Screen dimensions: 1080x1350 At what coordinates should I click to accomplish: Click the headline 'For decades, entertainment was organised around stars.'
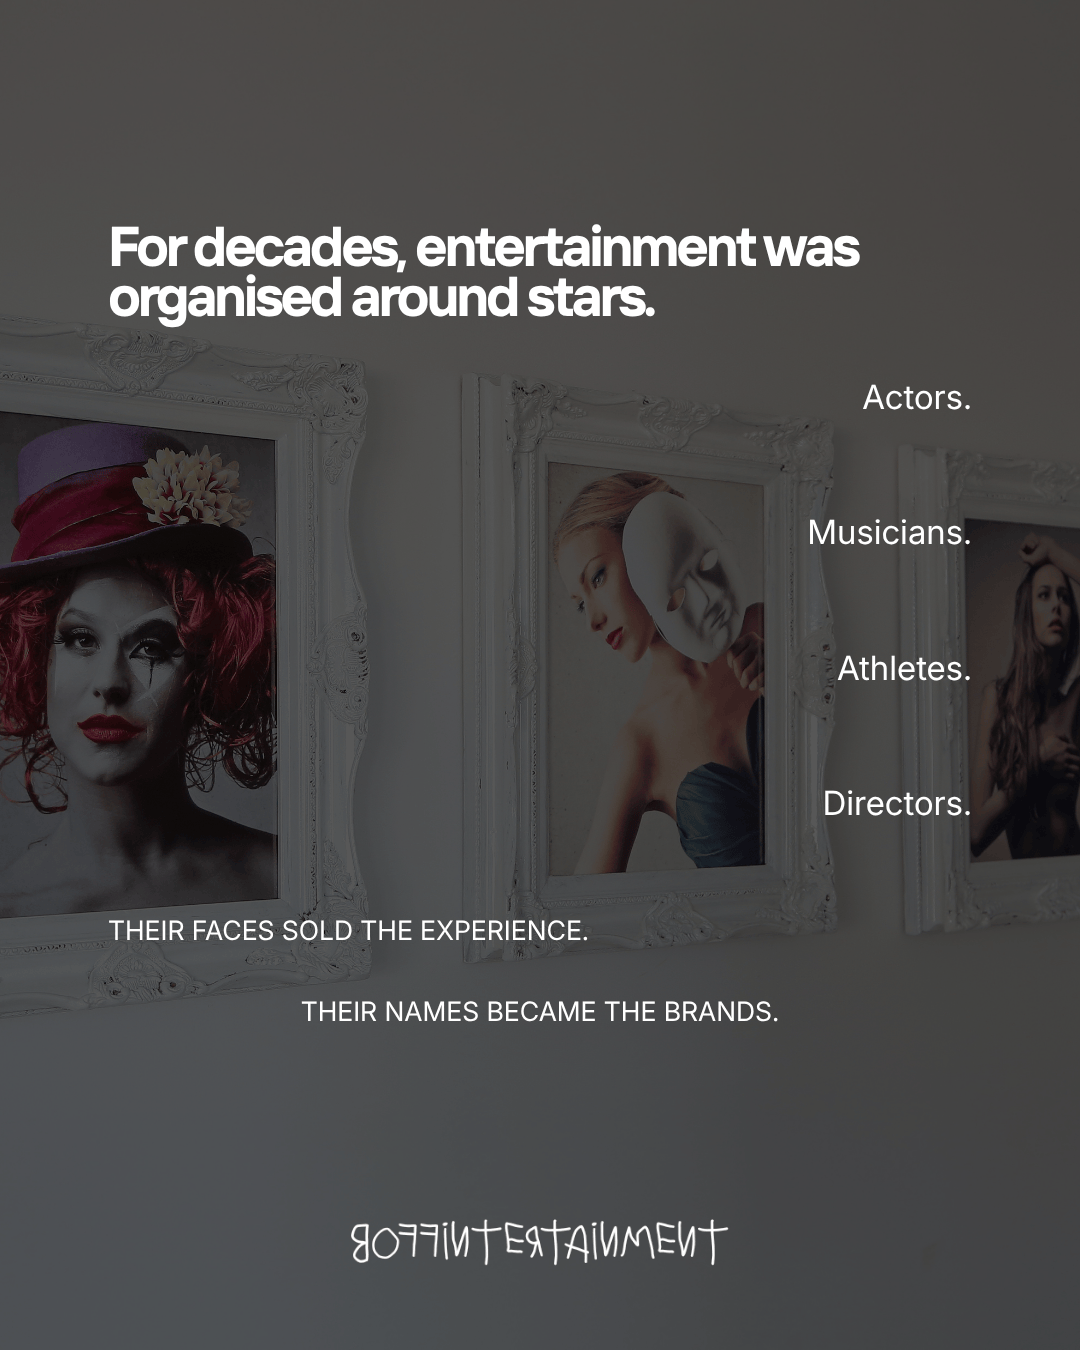pyautogui.click(x=484, y=273)
